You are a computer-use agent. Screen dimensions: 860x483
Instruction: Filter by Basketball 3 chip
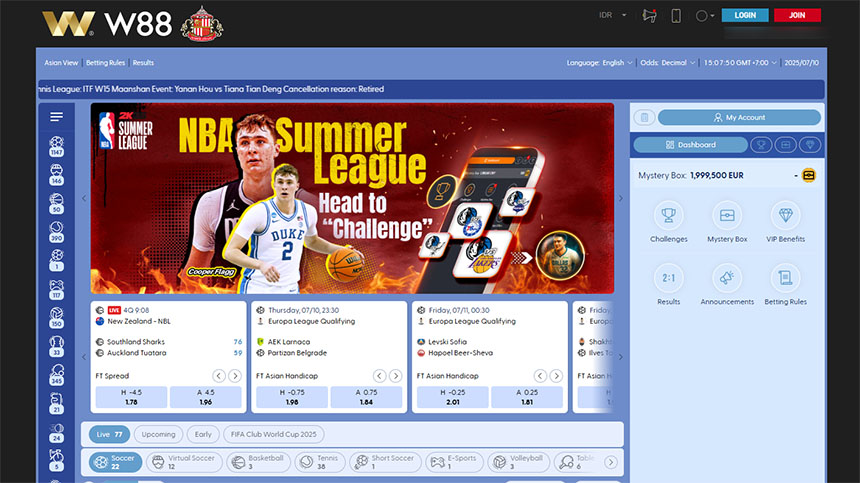point(258,462)
